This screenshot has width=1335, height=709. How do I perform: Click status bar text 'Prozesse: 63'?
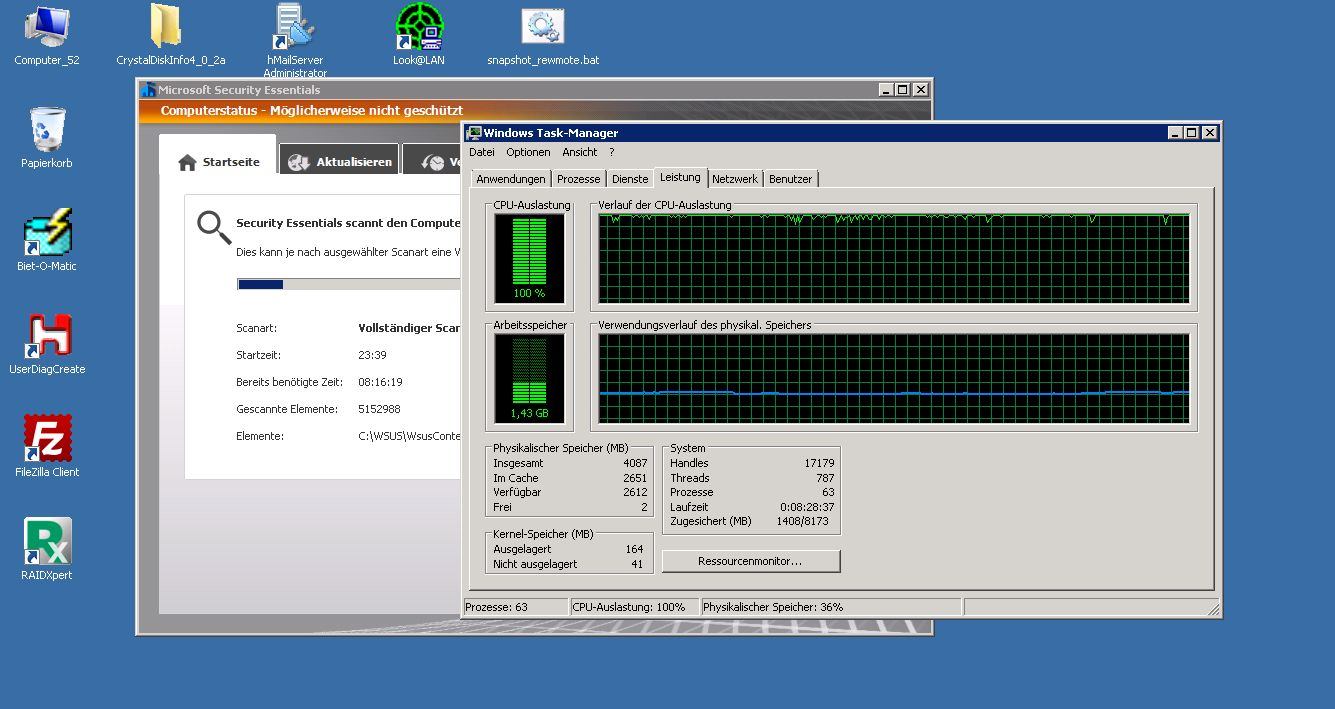[x=496, y=607]
